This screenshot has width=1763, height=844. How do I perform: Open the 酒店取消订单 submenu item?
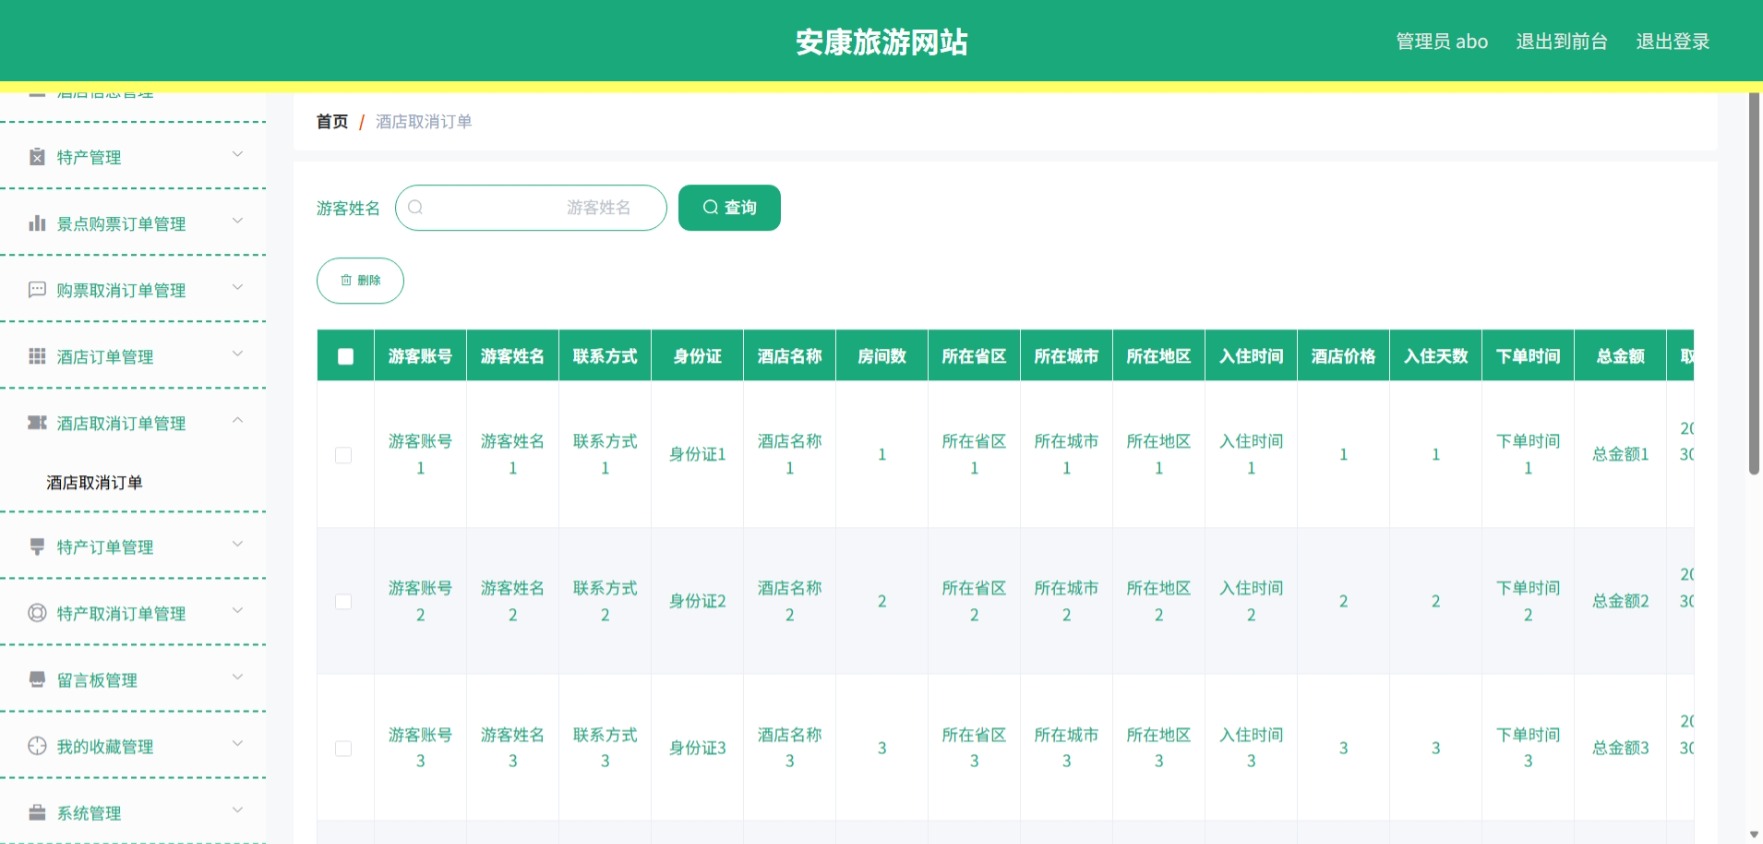coord(94,482)
